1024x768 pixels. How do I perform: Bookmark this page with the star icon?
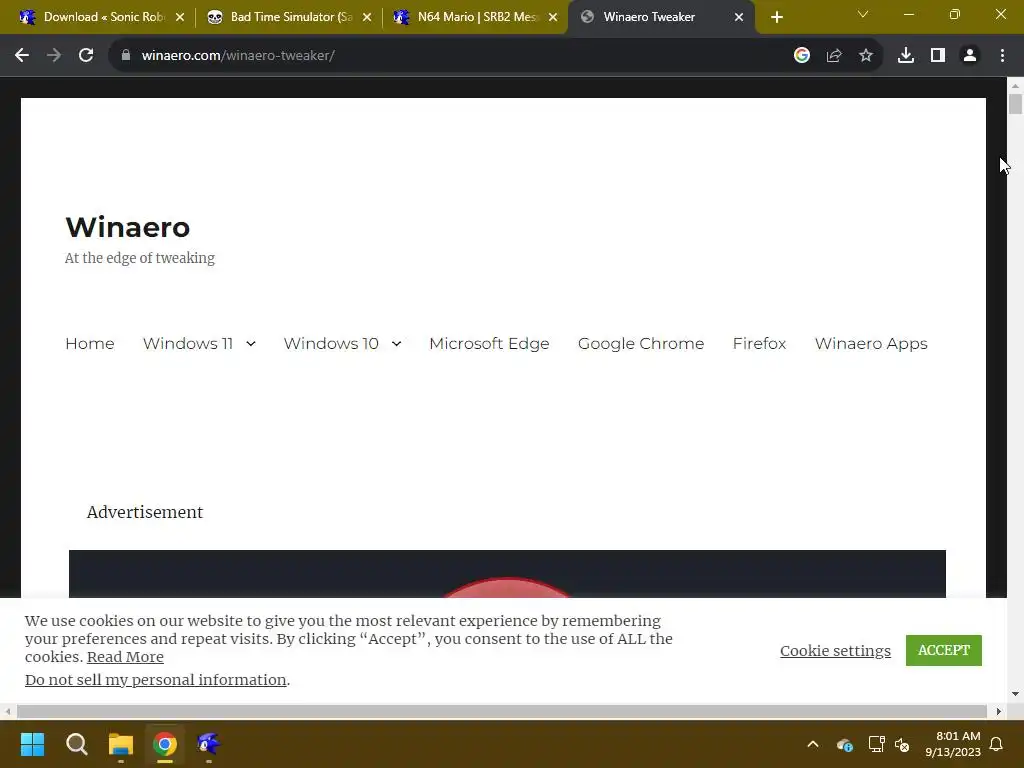pyautogui.click(x=866, y=56)
